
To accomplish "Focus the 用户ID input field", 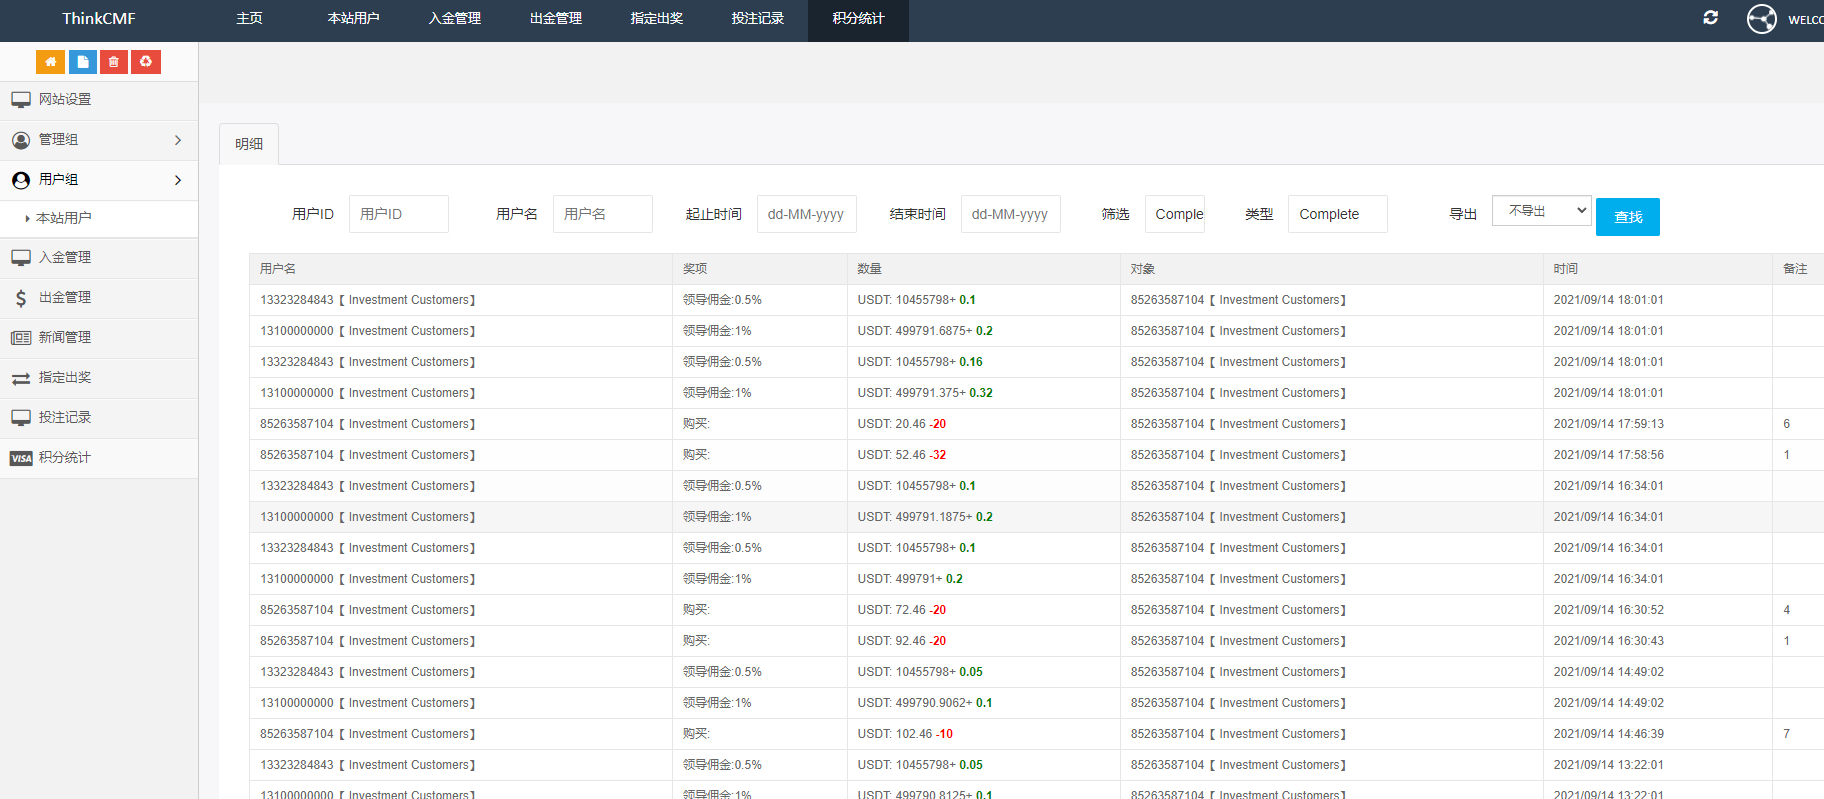I will click(398, 214).
